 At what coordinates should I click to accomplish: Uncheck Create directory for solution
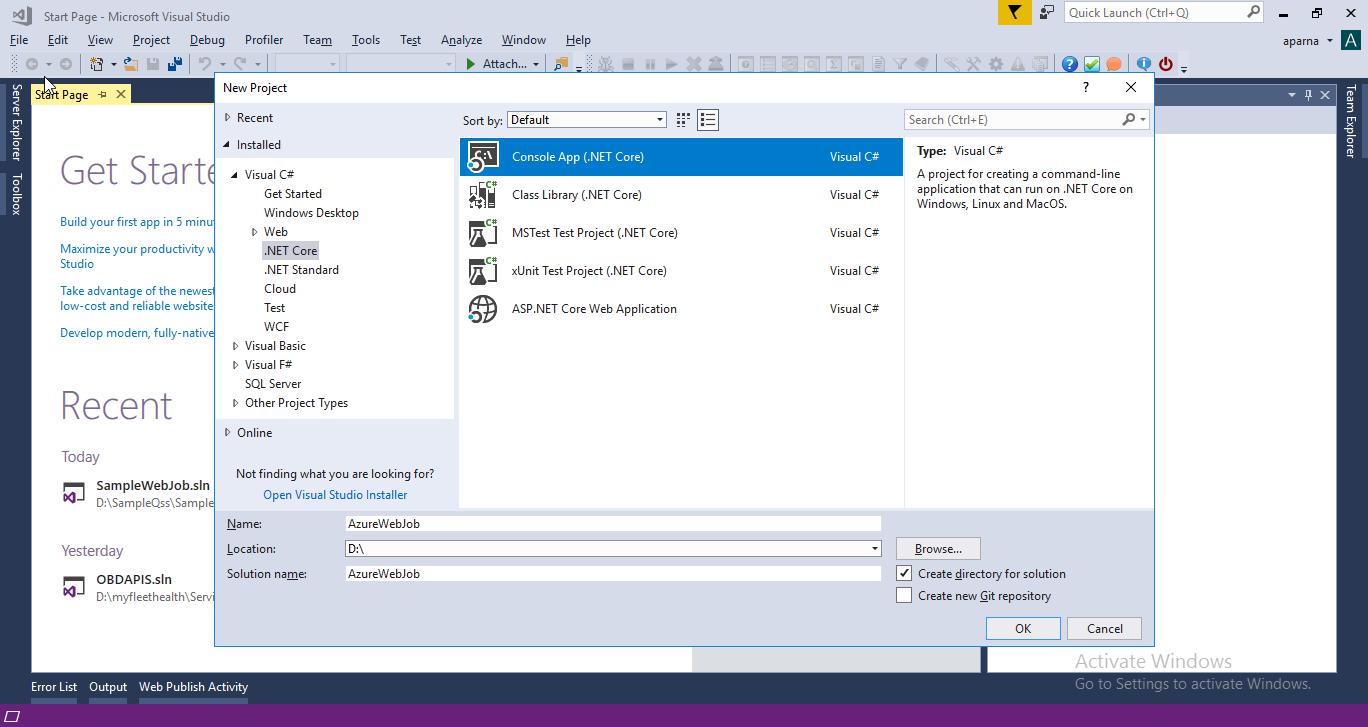(904, 574)
